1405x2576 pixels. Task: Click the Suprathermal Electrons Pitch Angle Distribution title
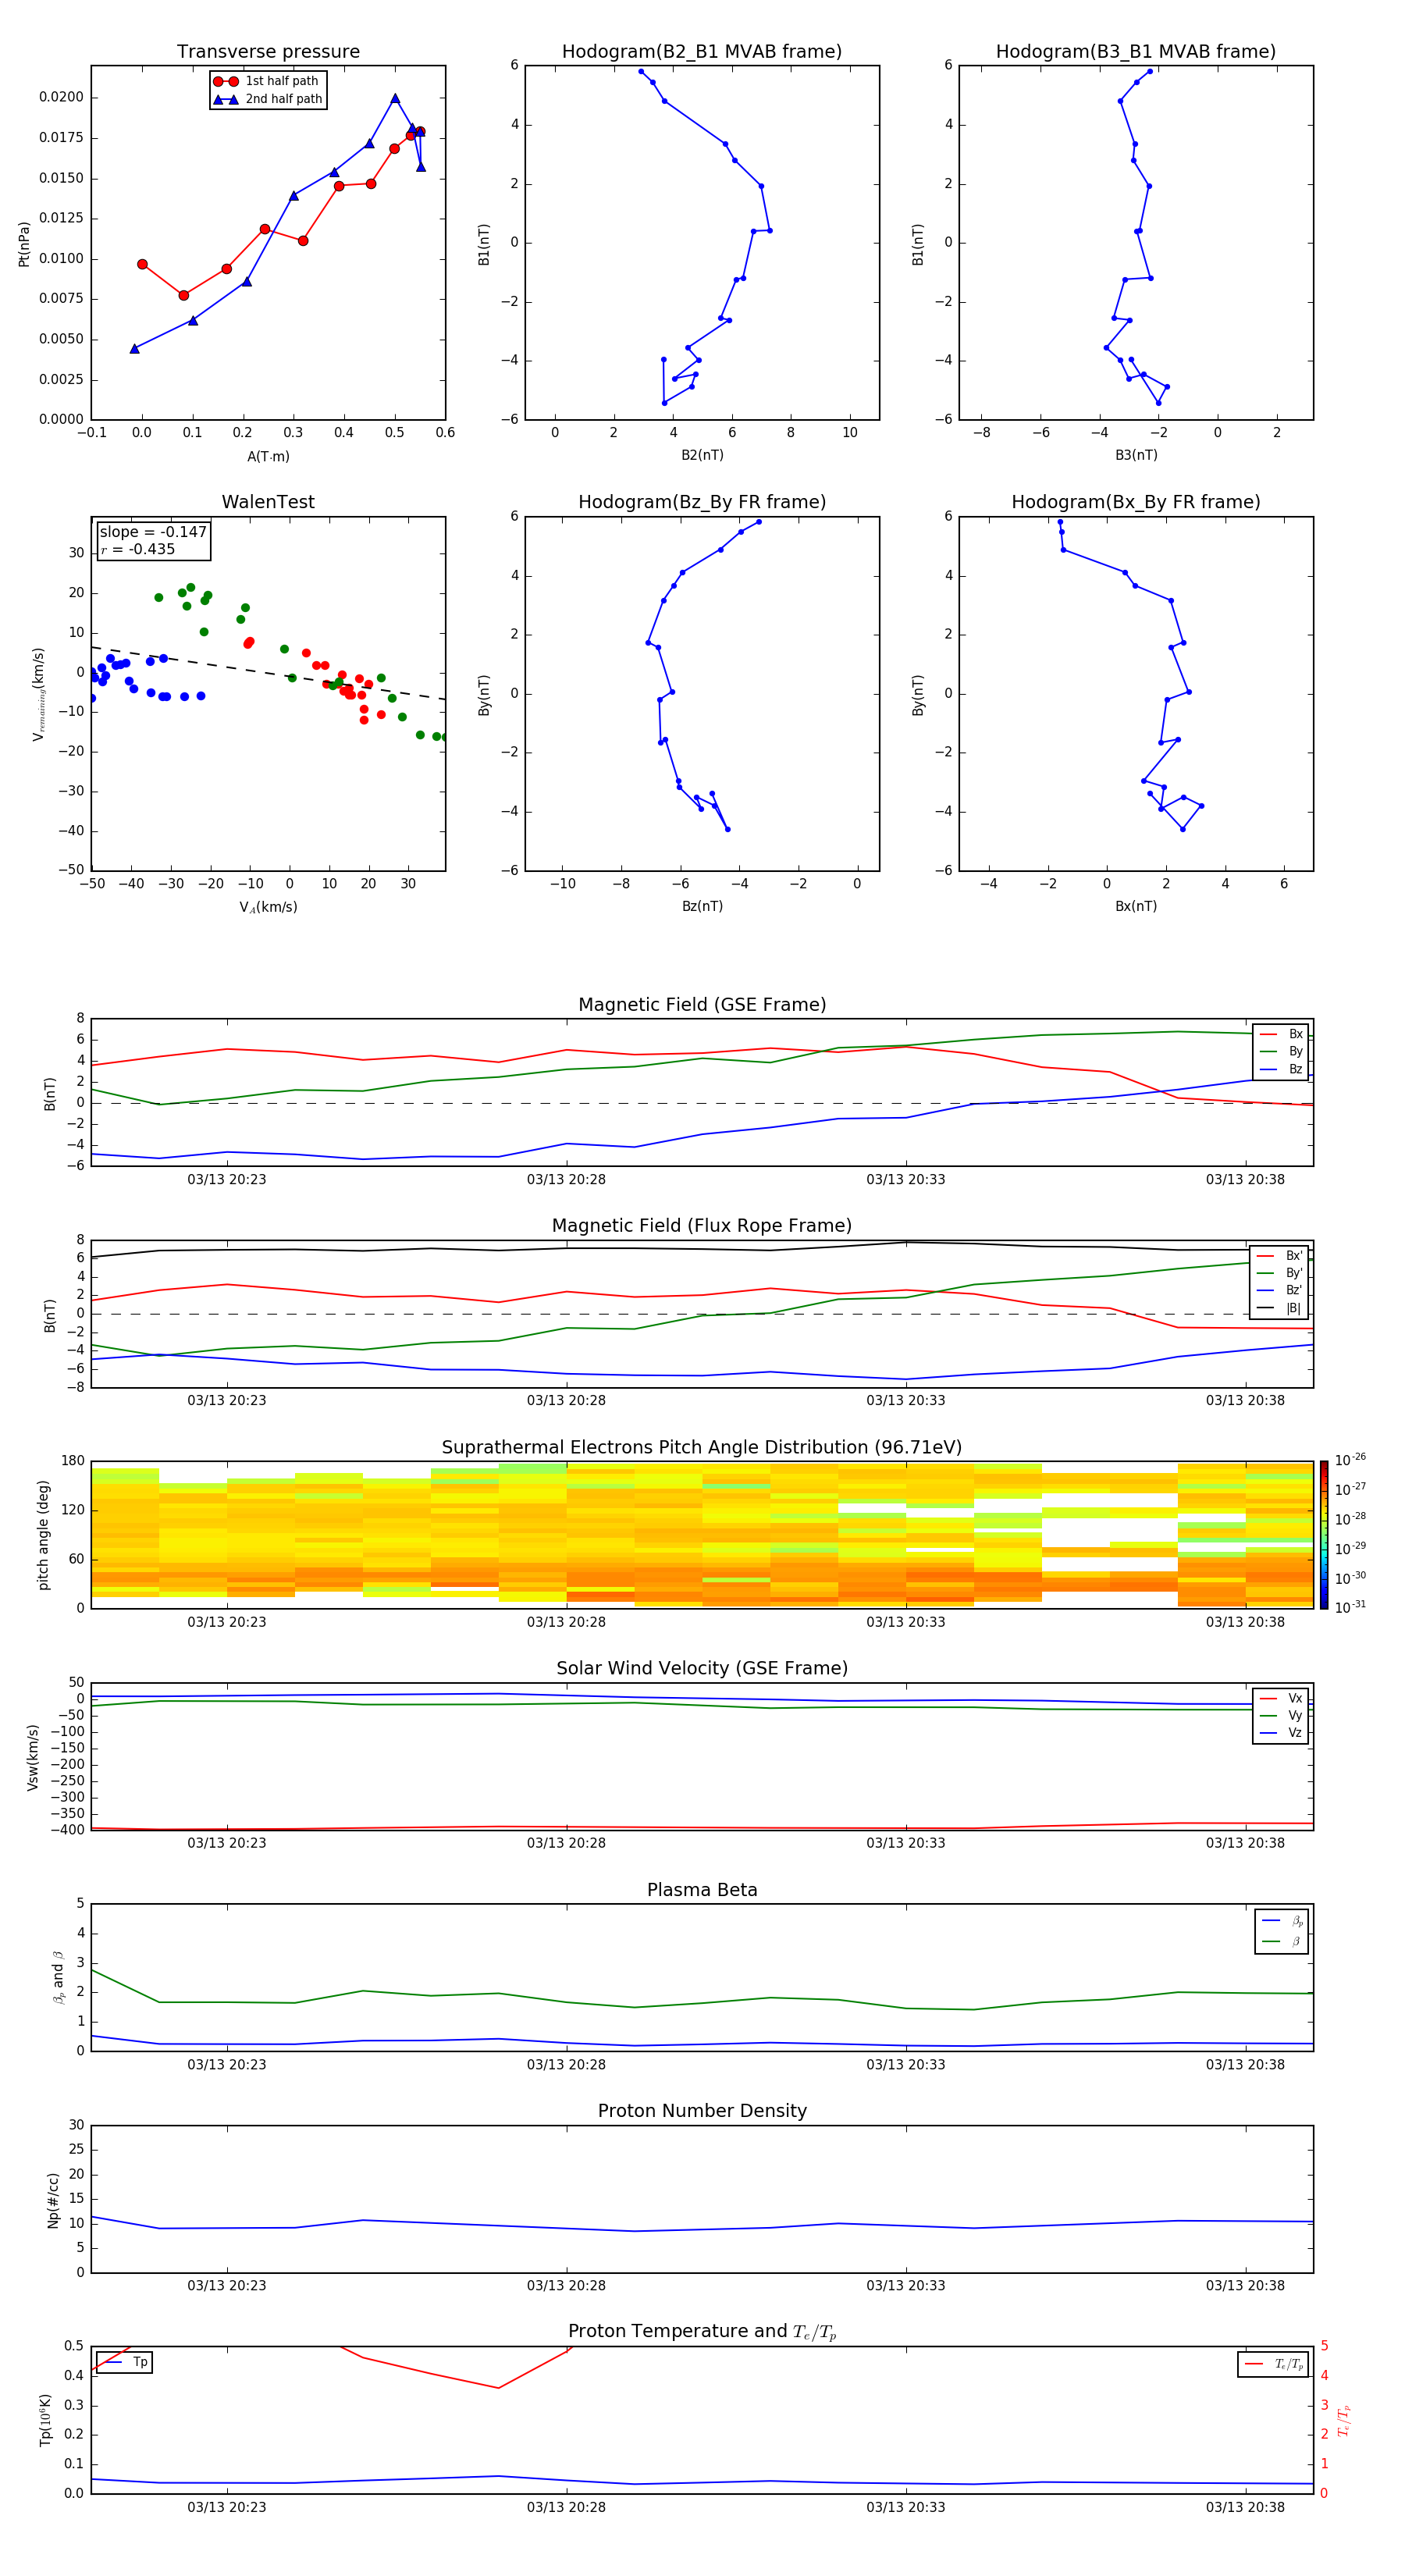[x=702, y=1448]
